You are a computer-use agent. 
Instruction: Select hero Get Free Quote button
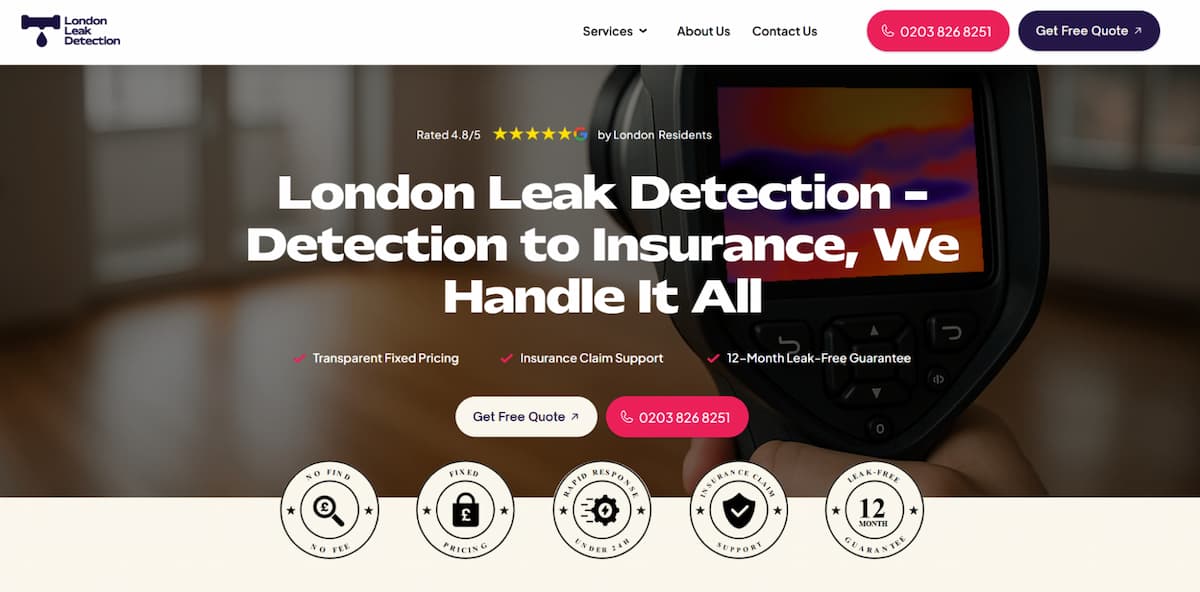pyautogui.click(x=526, y=417)
